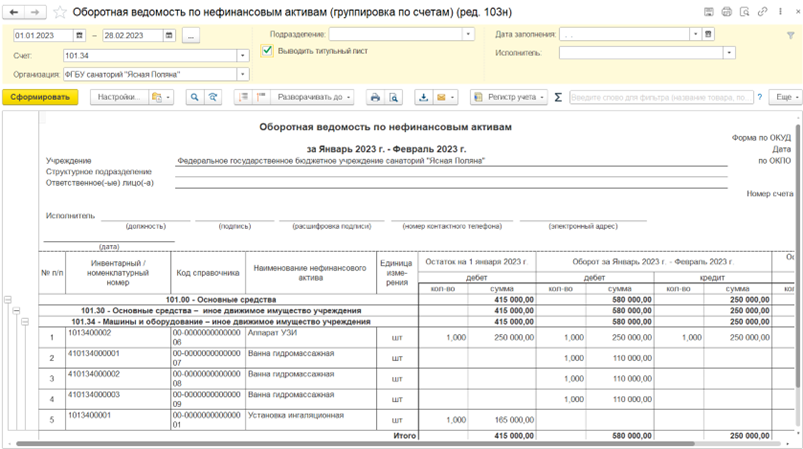
Task: Open the Регистр учета dropdown
Action: click(509, 97)
